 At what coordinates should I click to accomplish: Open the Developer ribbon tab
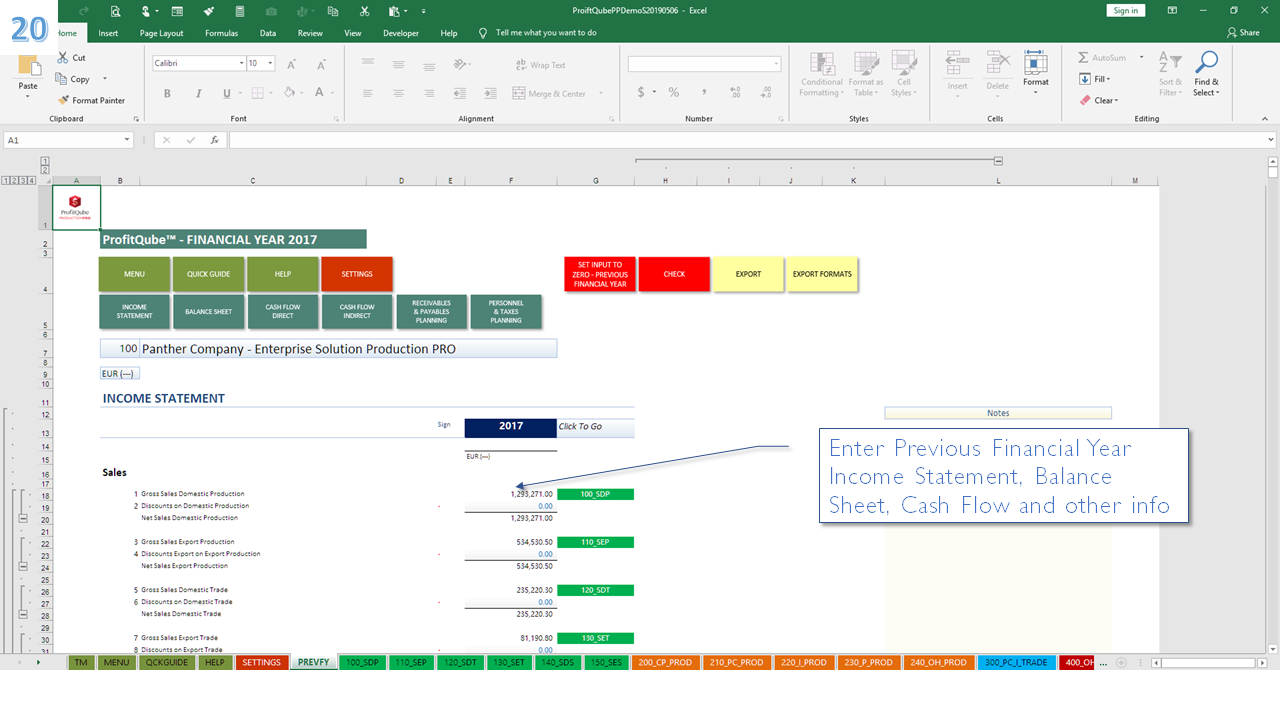click(x=401, y=33)
